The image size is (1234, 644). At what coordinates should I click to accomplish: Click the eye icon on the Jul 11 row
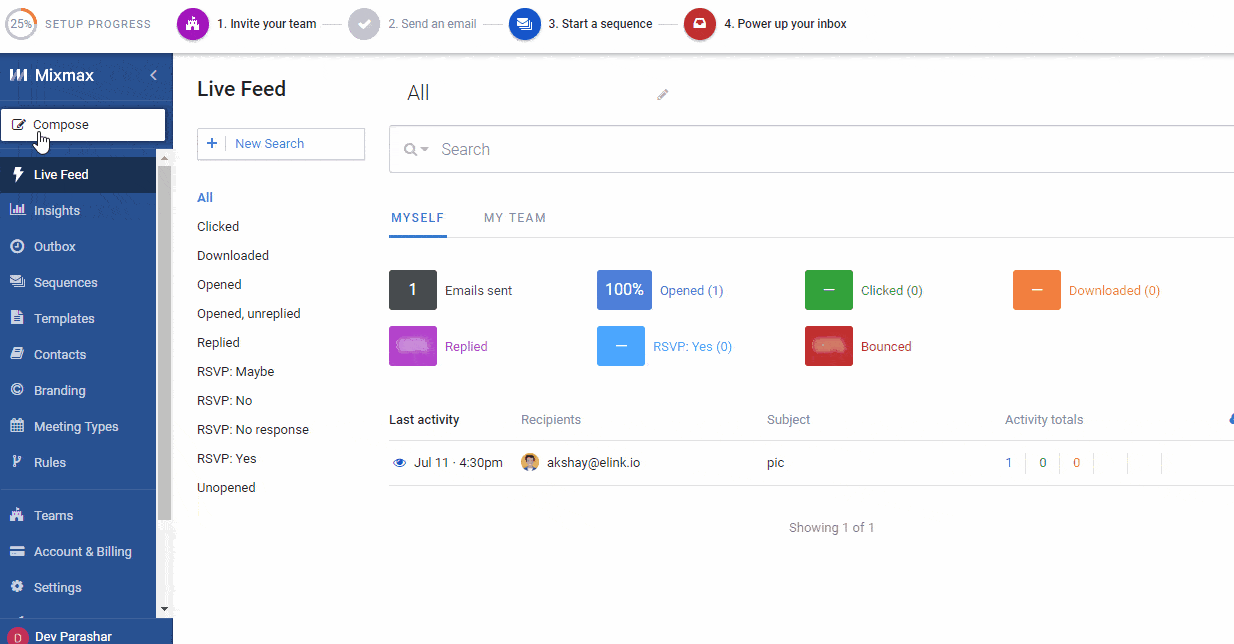(x=400, y=463)
